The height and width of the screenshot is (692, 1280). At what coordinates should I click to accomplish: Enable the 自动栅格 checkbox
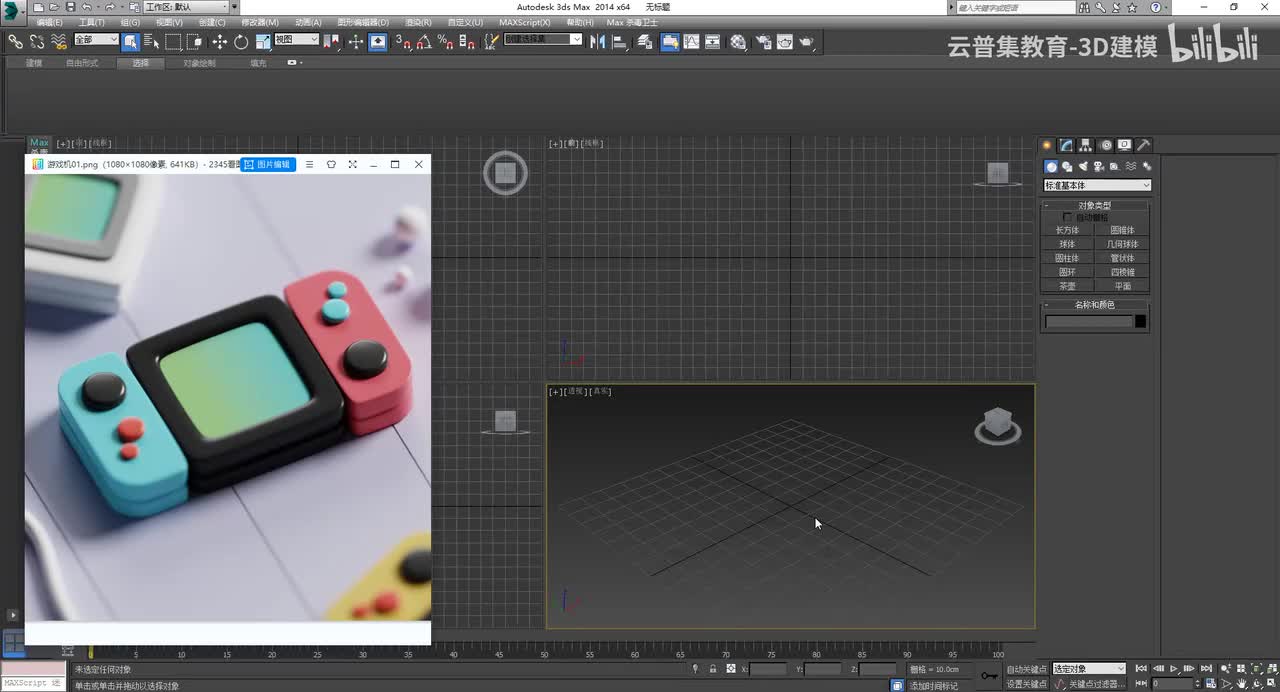[x=1068, y=217]
